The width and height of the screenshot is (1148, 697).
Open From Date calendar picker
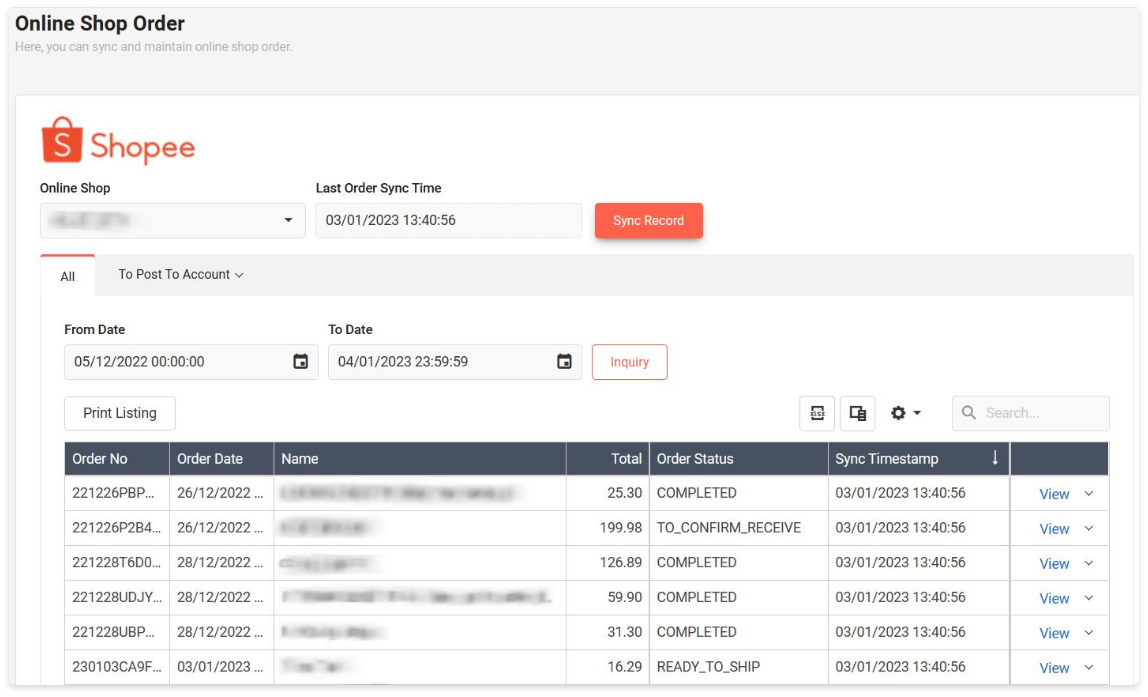click(300, 362)
